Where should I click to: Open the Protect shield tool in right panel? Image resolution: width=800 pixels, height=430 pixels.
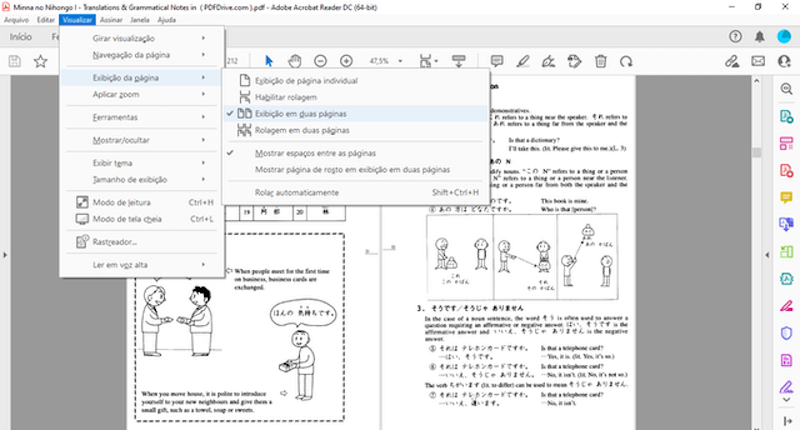tap(786, 333)
